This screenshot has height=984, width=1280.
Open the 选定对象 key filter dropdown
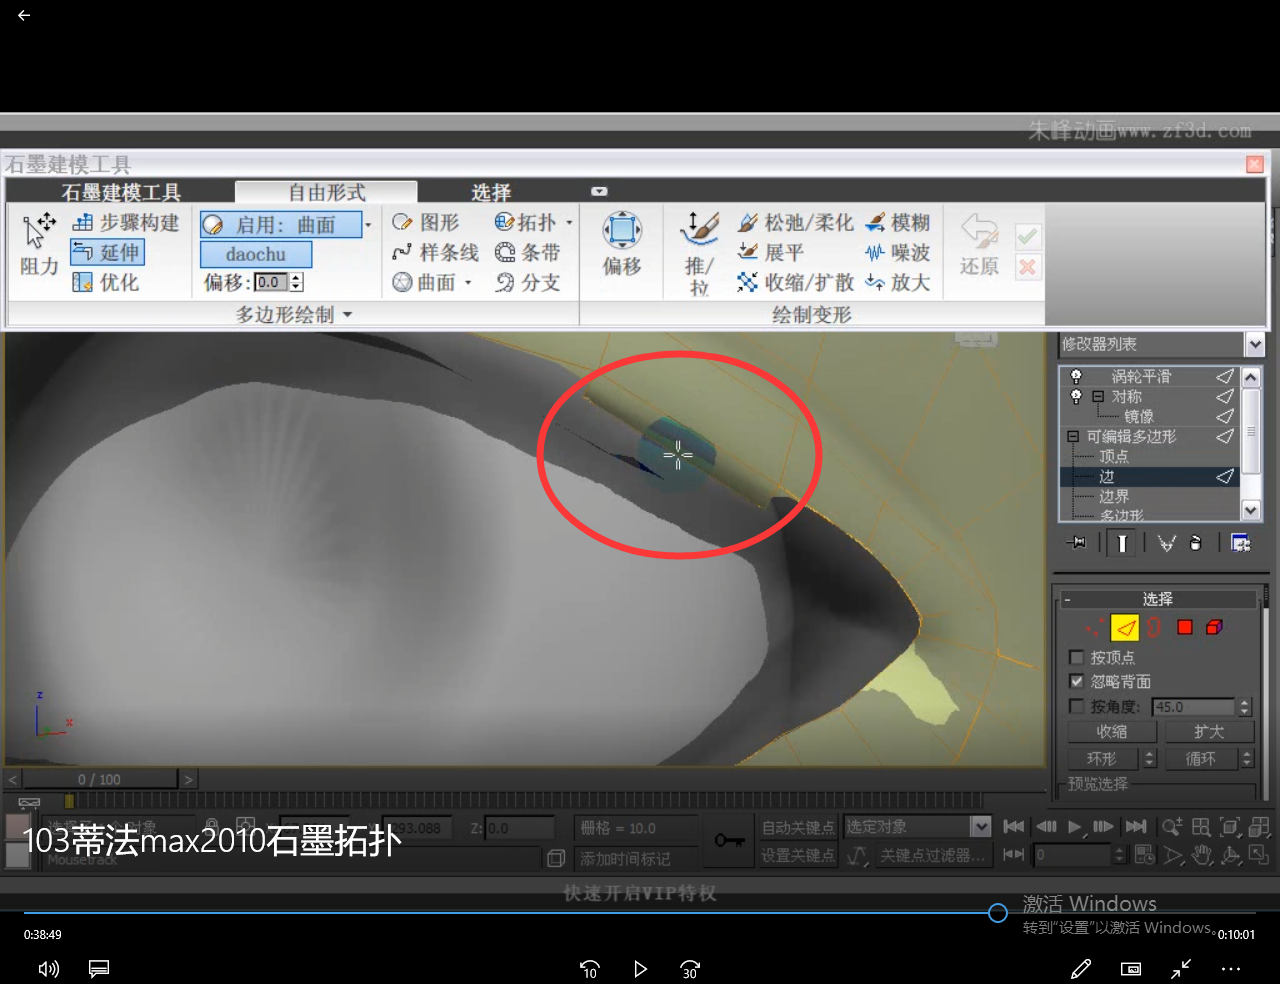click(x=981, y=826)
